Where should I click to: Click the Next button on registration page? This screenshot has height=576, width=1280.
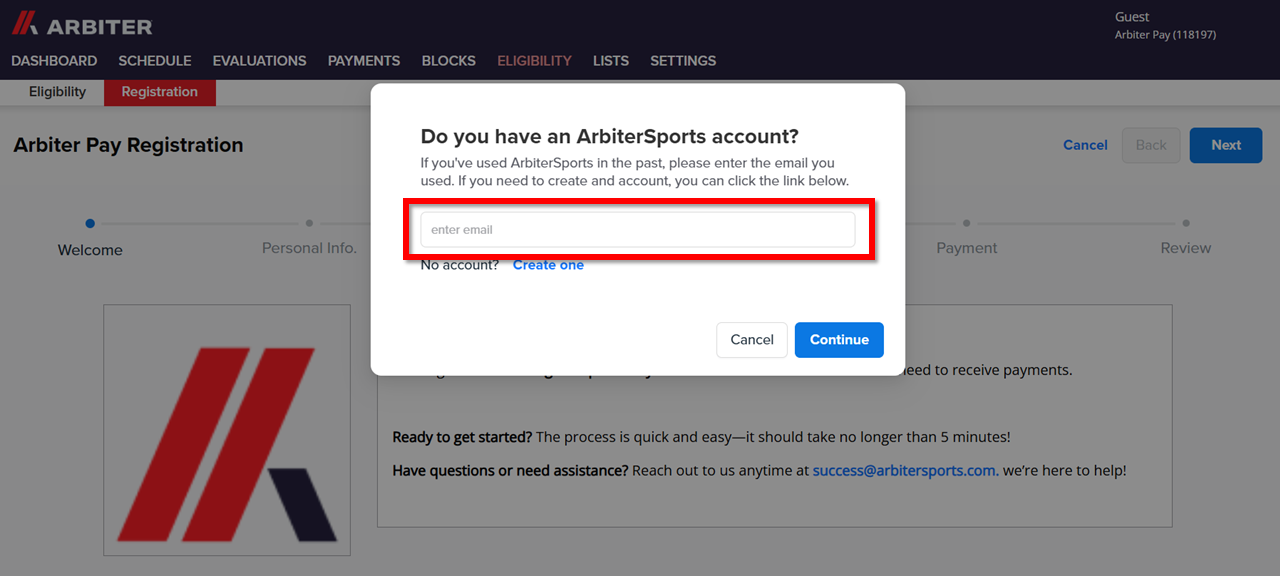pos(1226,145)
